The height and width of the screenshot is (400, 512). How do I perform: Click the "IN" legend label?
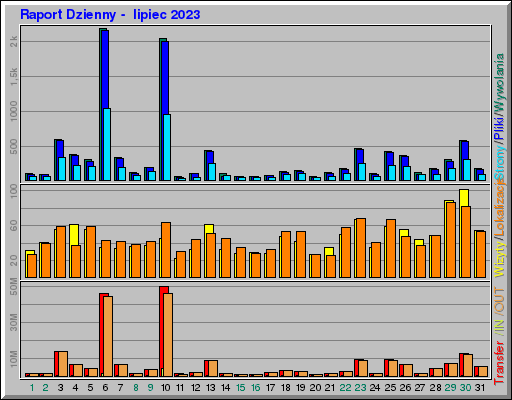(499, 324)
